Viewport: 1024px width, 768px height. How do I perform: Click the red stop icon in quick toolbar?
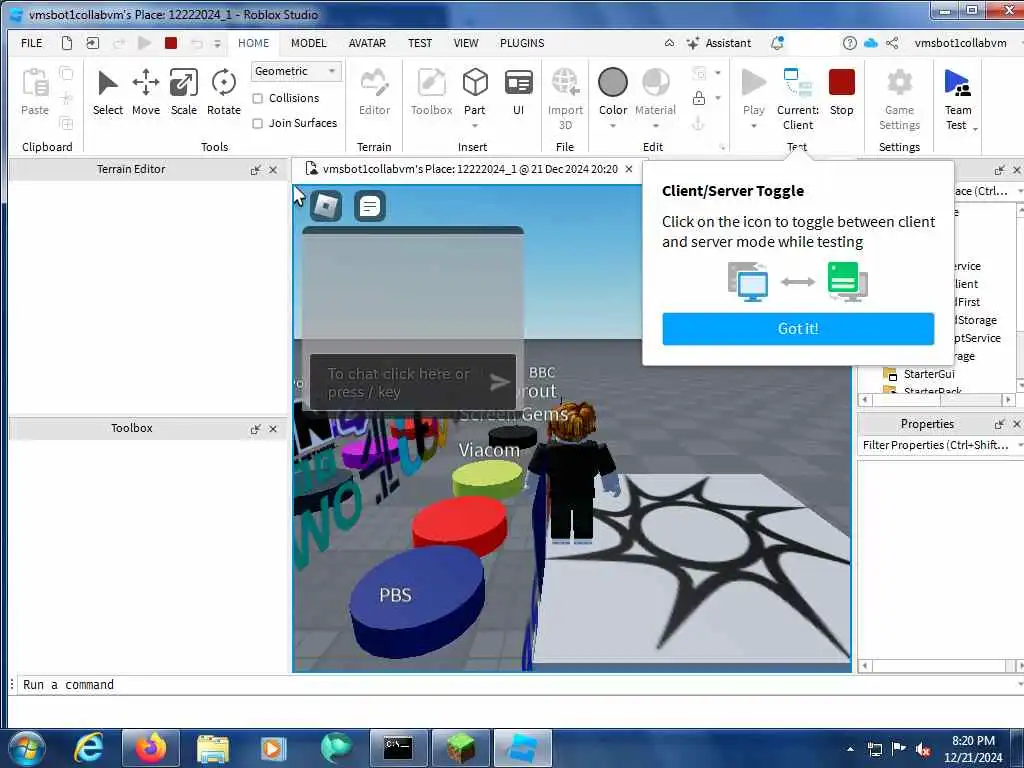click(170, 43)
